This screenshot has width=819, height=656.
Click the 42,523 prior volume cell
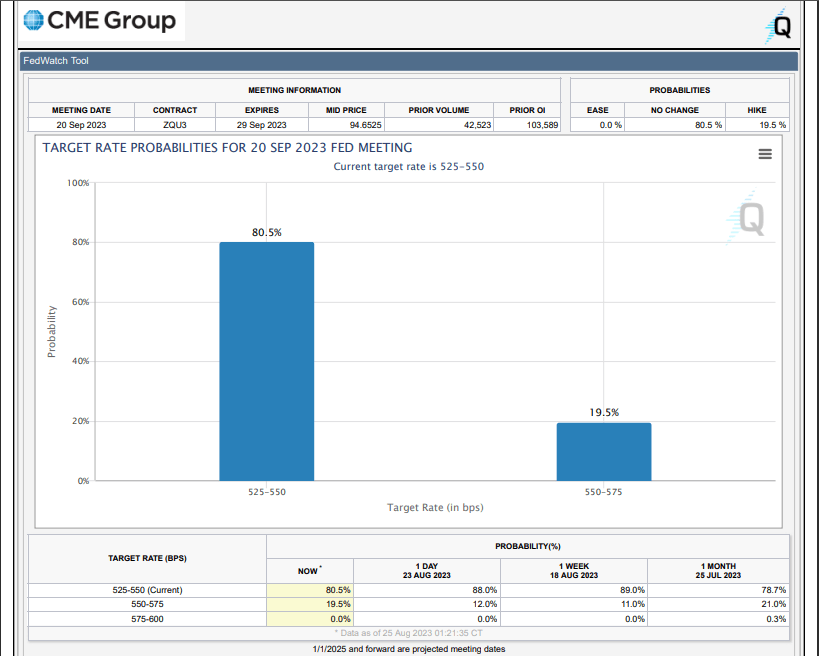tap(439, 125)
